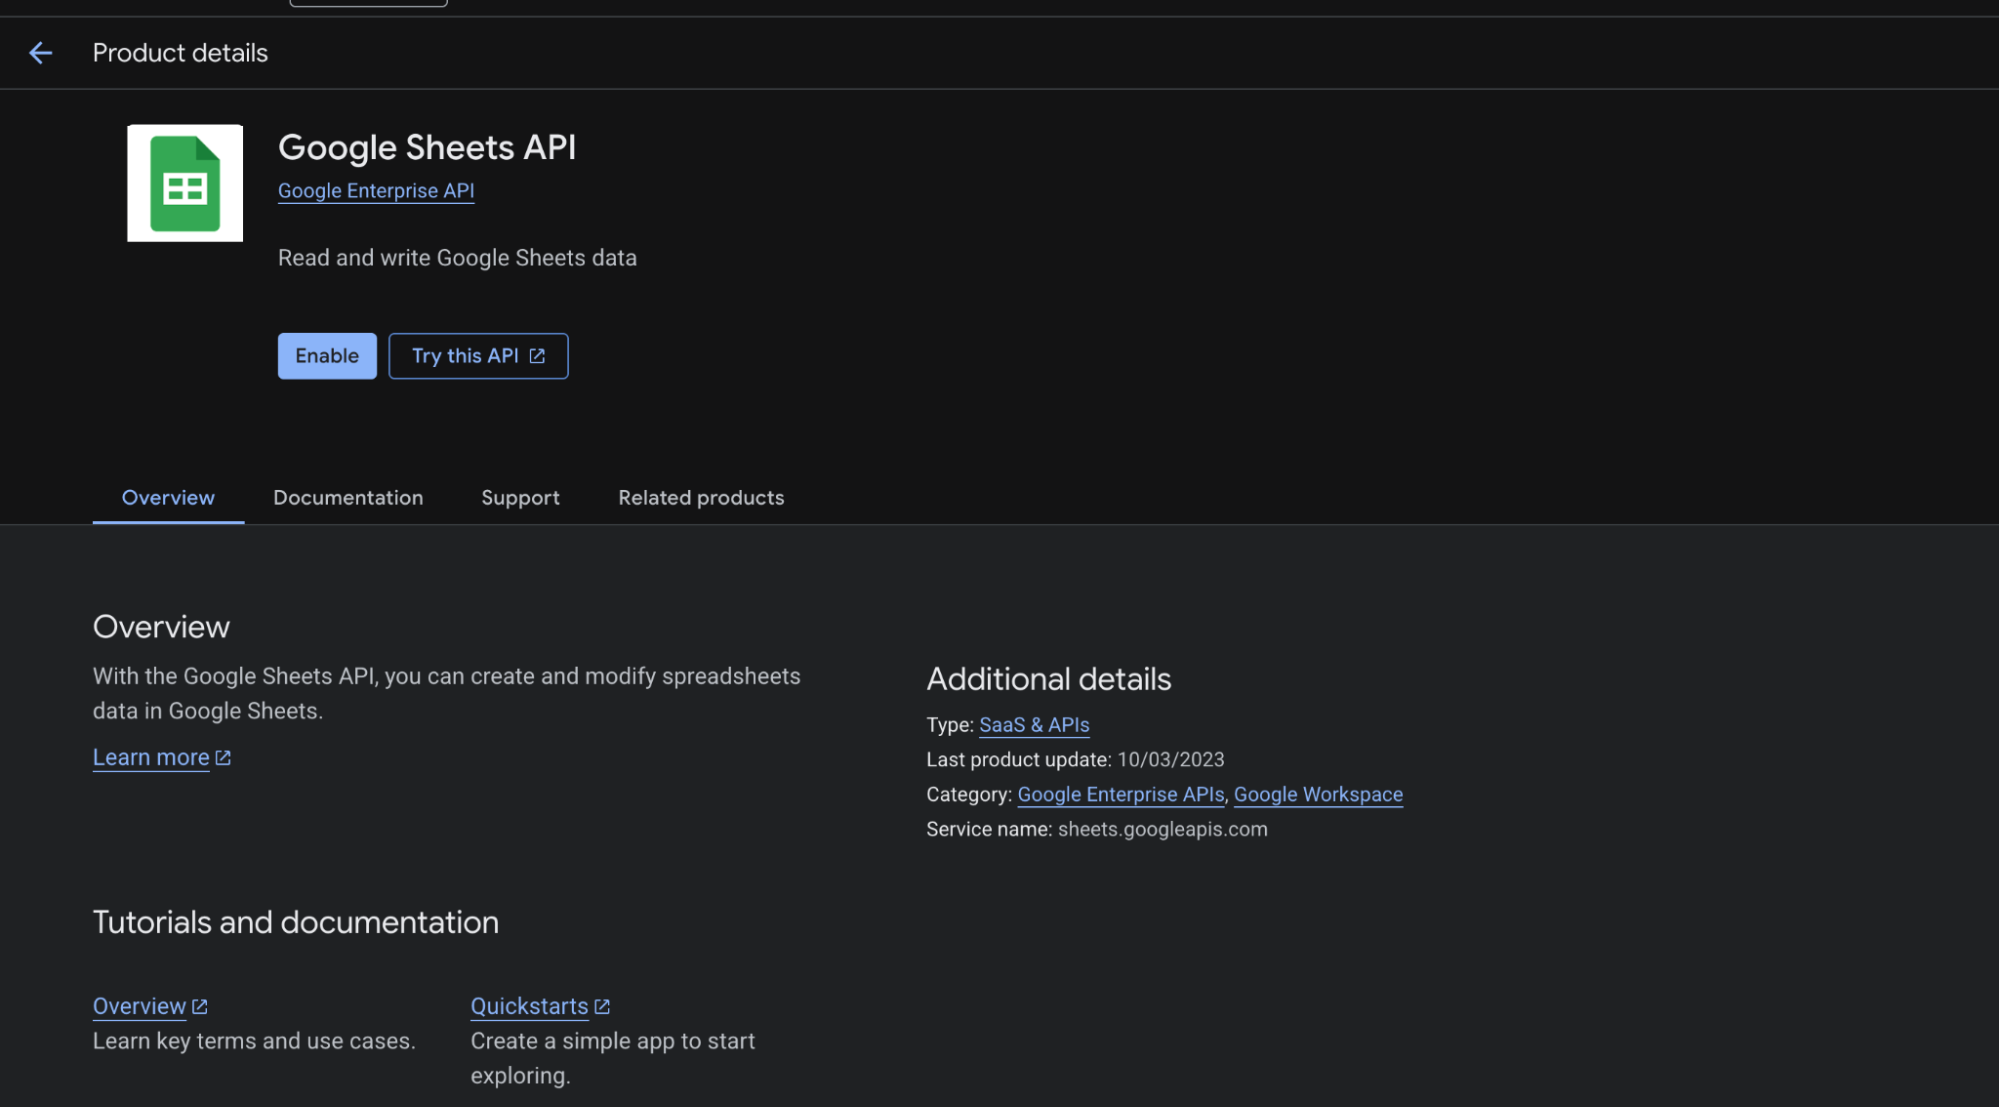Click the back arrow next to Product details
The image size is (1999, 1107).
tap(40, 53)
